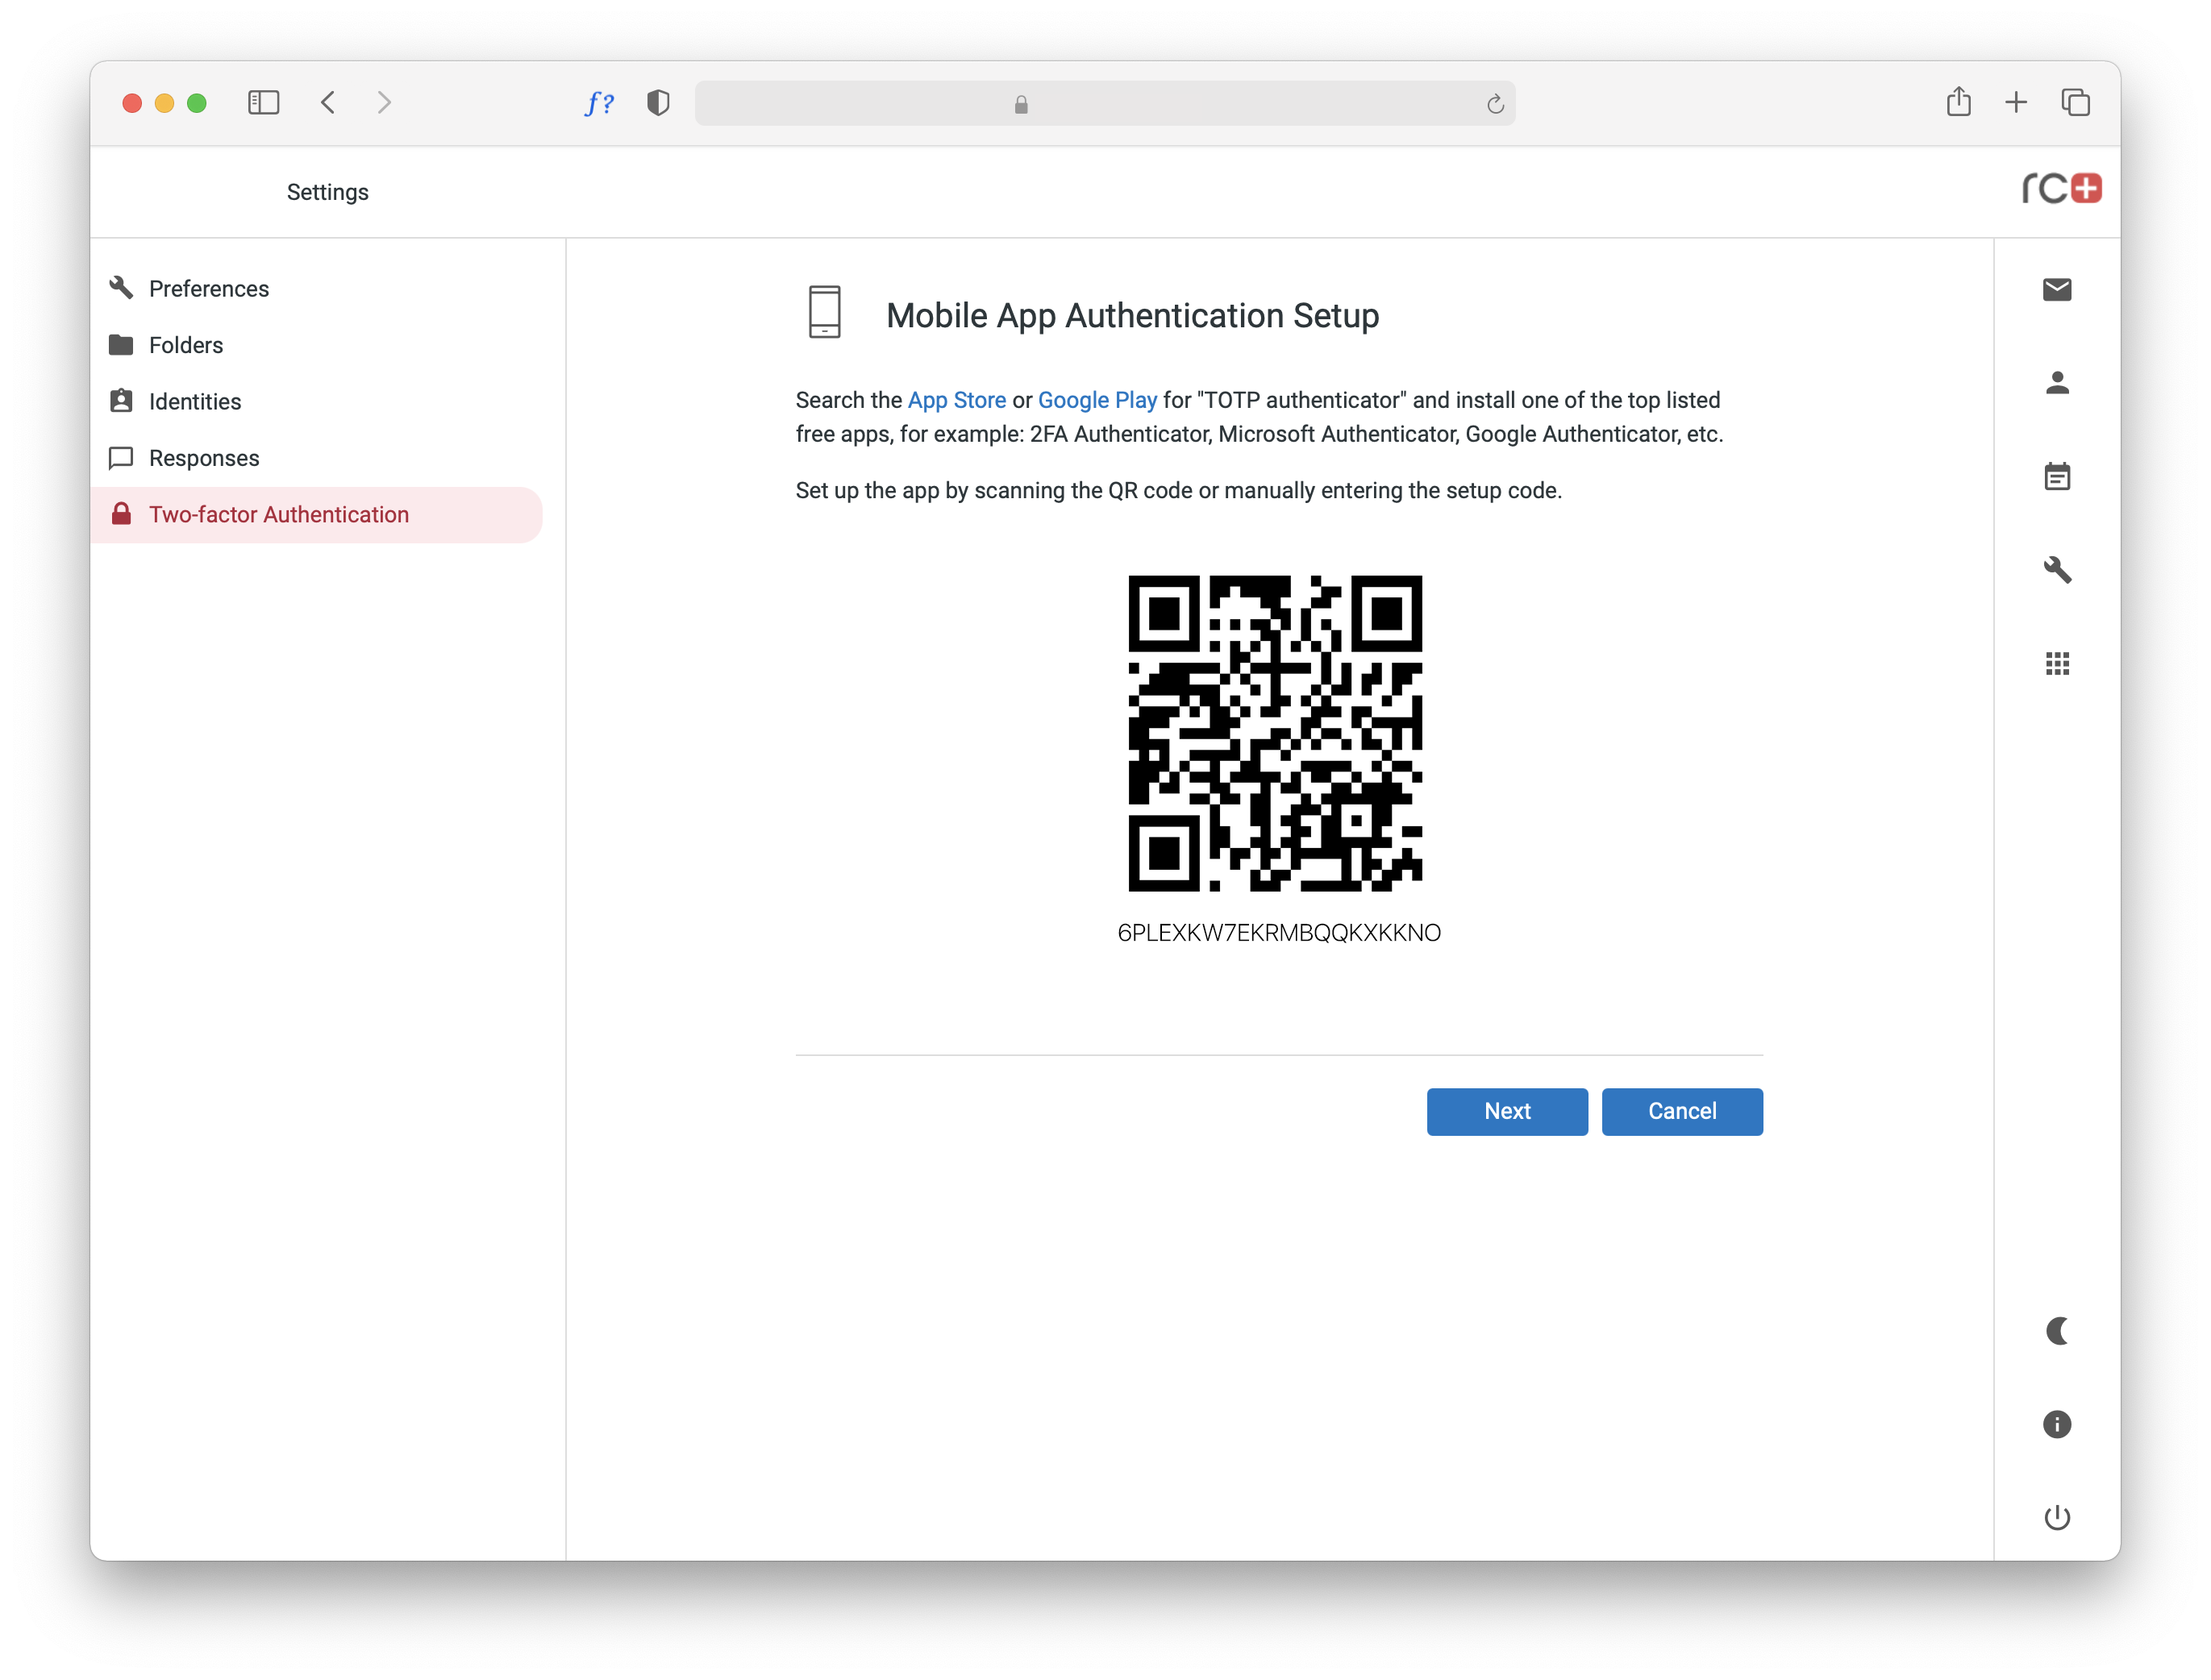Screen dimensions: 2211x1680
Task: Select Preferences in settings menu
Action: click(317, 289)
